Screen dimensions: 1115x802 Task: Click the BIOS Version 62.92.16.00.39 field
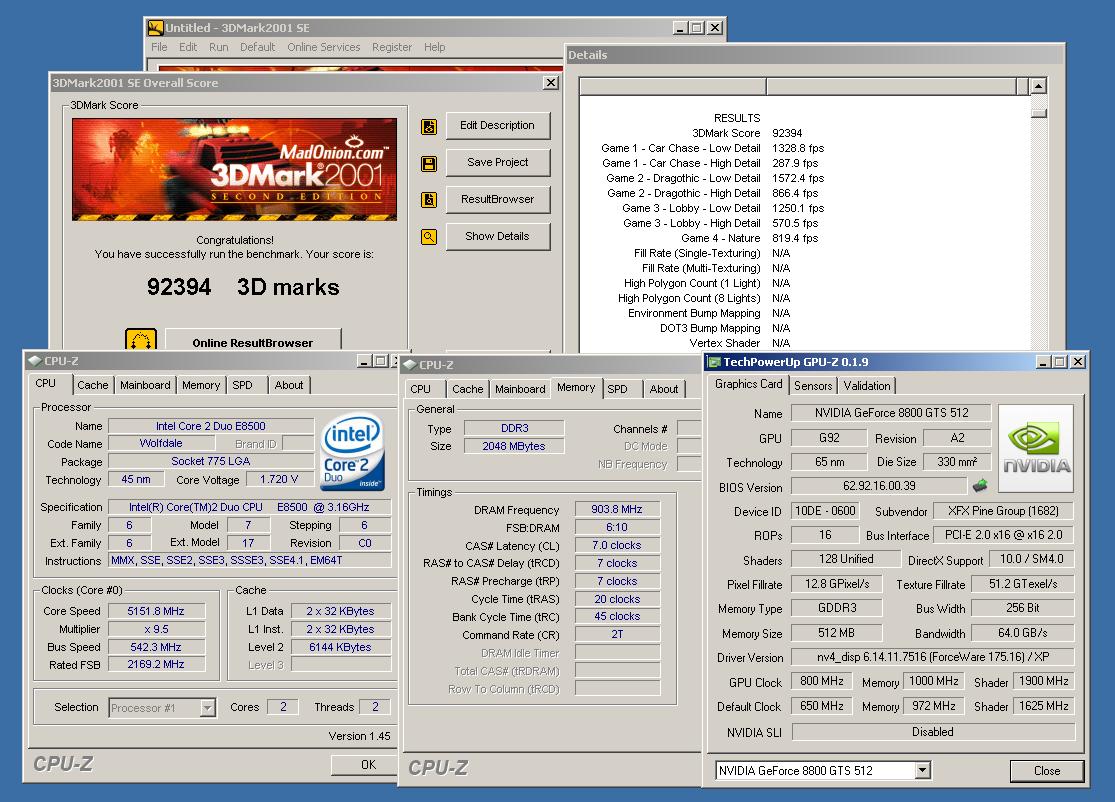880,486
